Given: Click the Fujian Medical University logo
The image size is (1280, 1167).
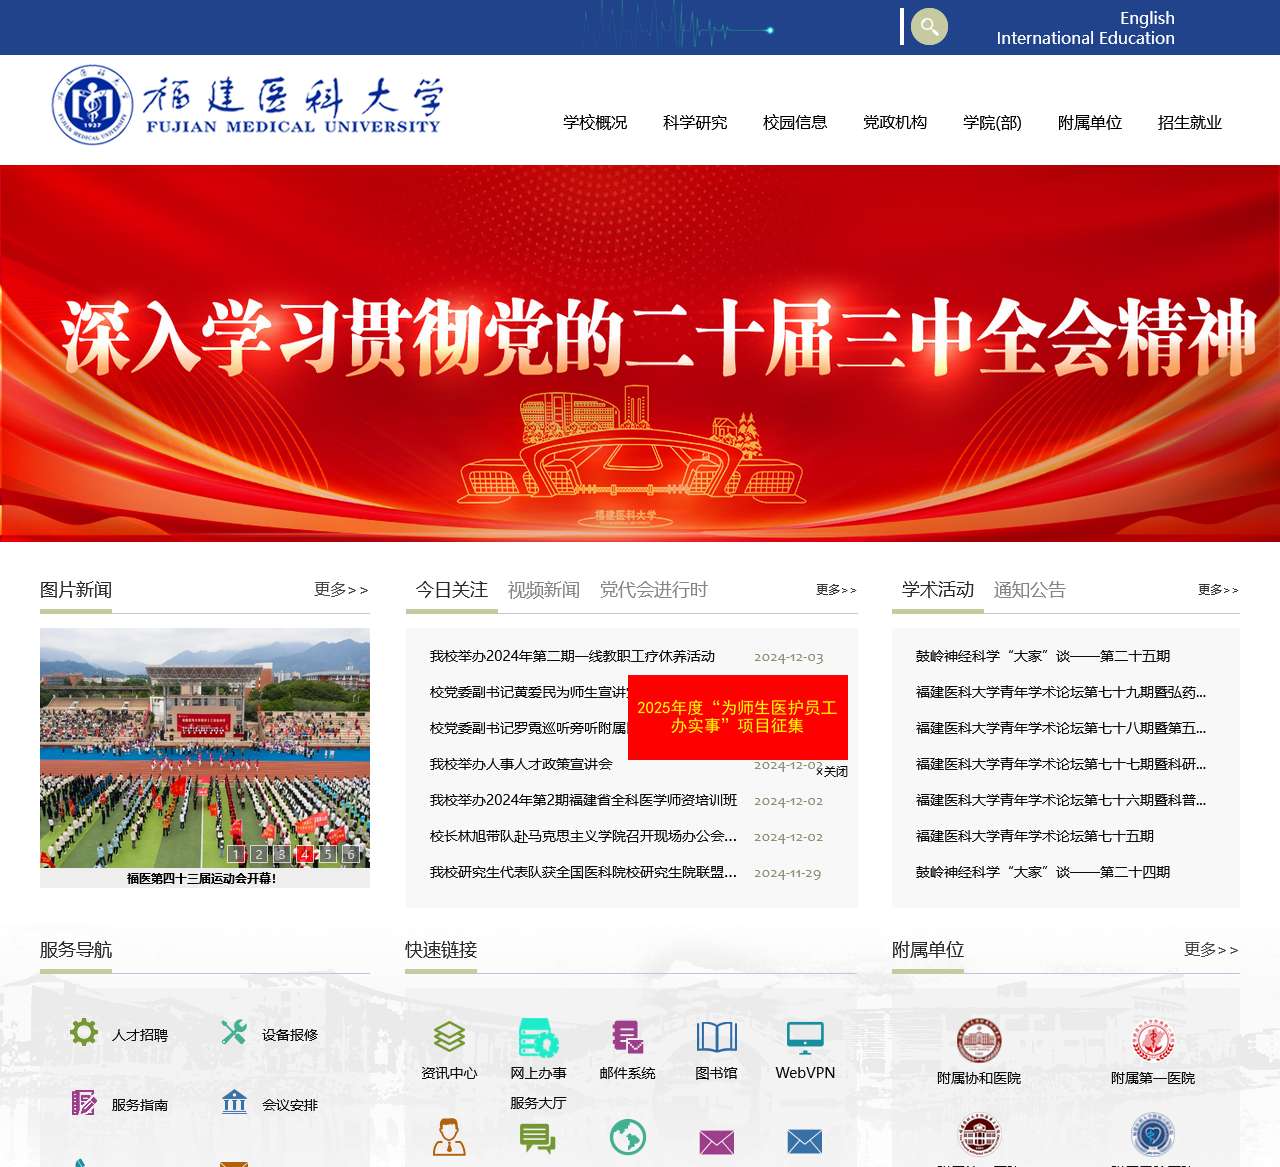Looking at the screenshot, I should pyautogui.click(x=247, y=105).
